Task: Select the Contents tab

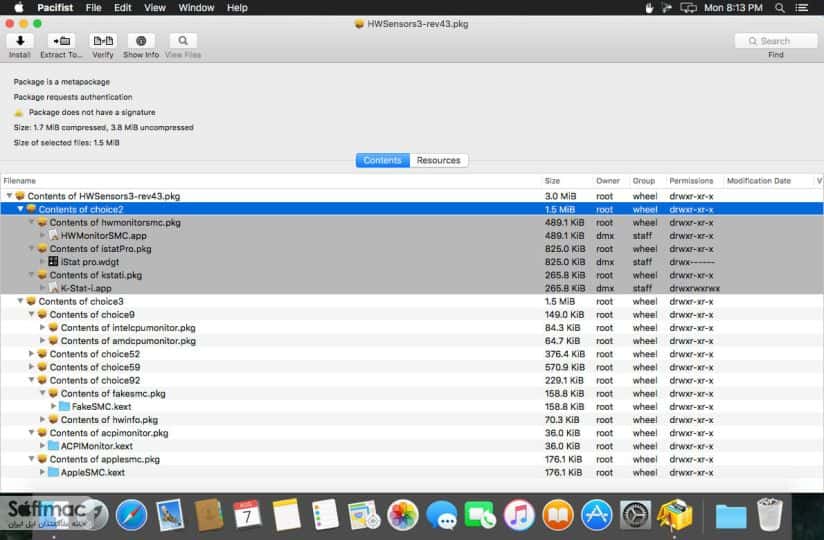Action: point(383,160)
